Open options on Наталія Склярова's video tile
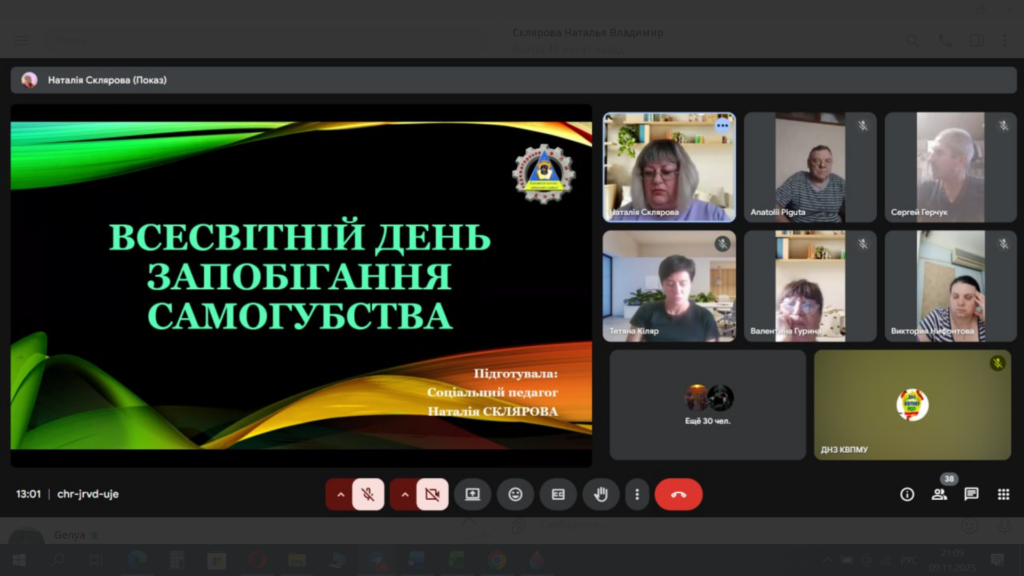1024x576 pixels. 722,125
